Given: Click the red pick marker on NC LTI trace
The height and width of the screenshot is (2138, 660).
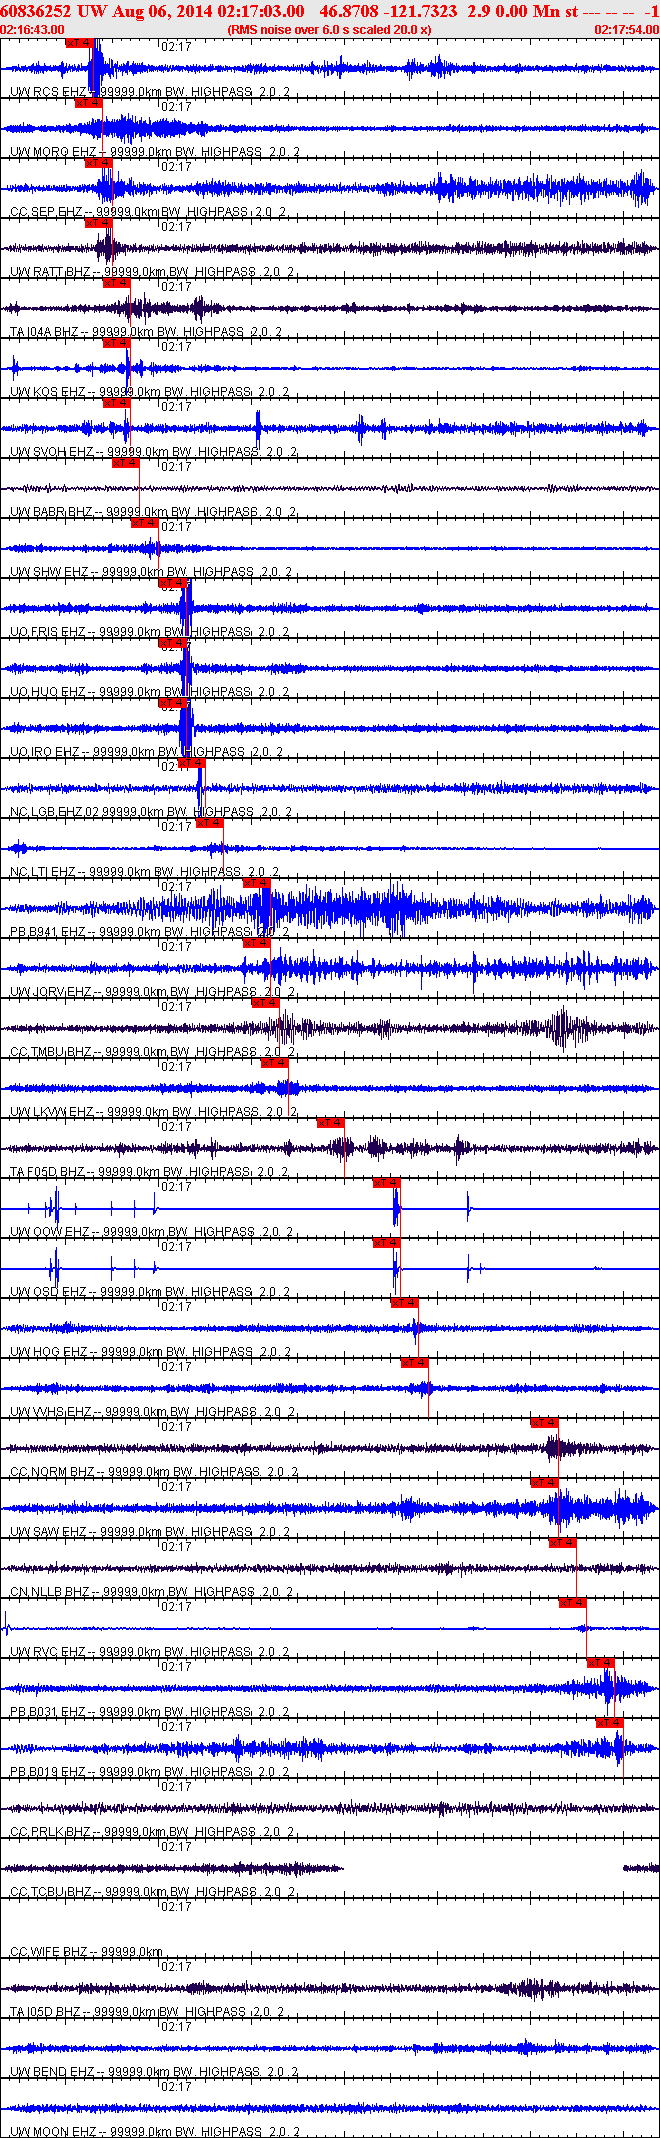Looking at the screenshot, I should [209, 822].
